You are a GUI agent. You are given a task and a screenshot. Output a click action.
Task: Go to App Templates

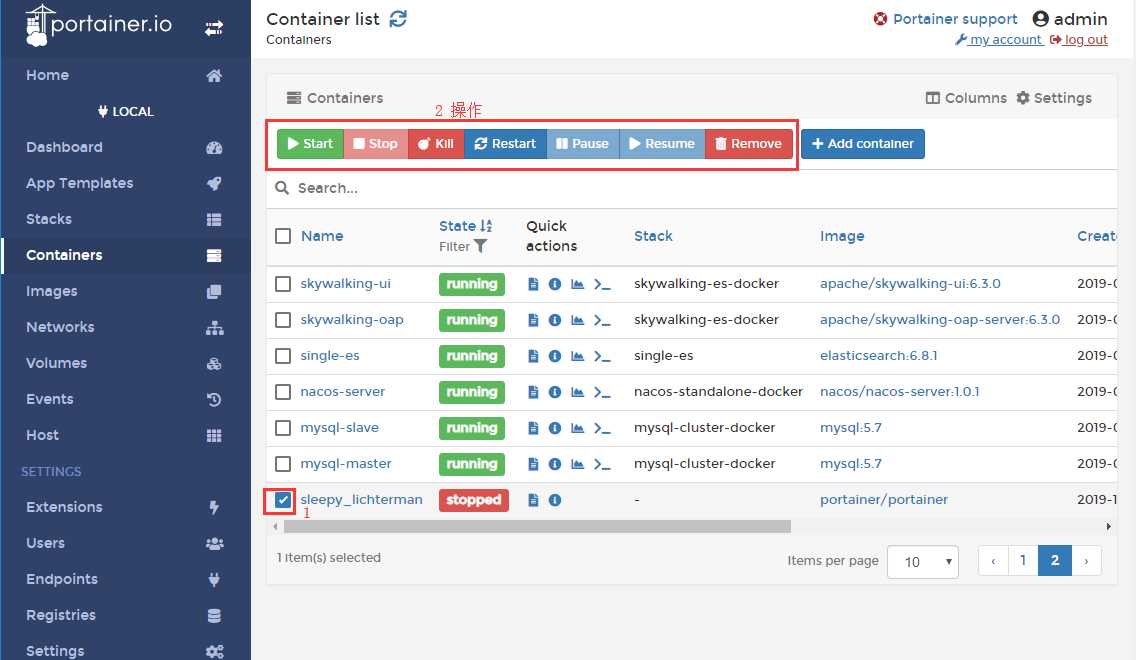[125, 183]
